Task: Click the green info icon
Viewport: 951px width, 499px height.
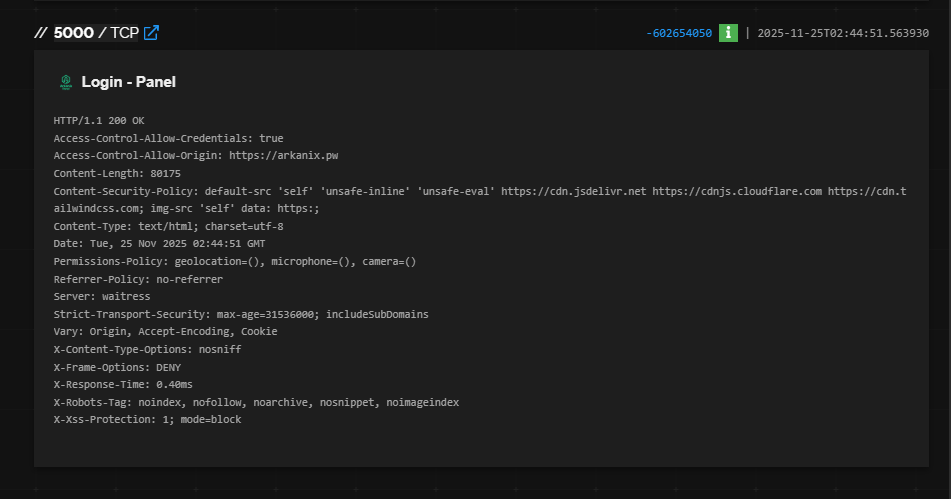Action: pyautogui.click(x=728, y=33)
